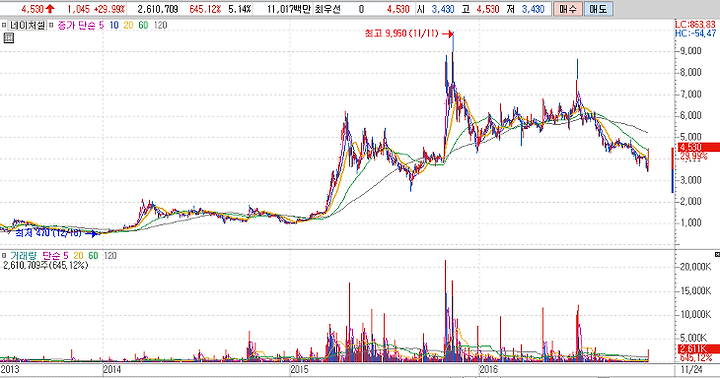Image resolution: width=720 pixels, height=378 pixels.
Task: Click the 15,000K volume axis label
Action: click(696, 291)
